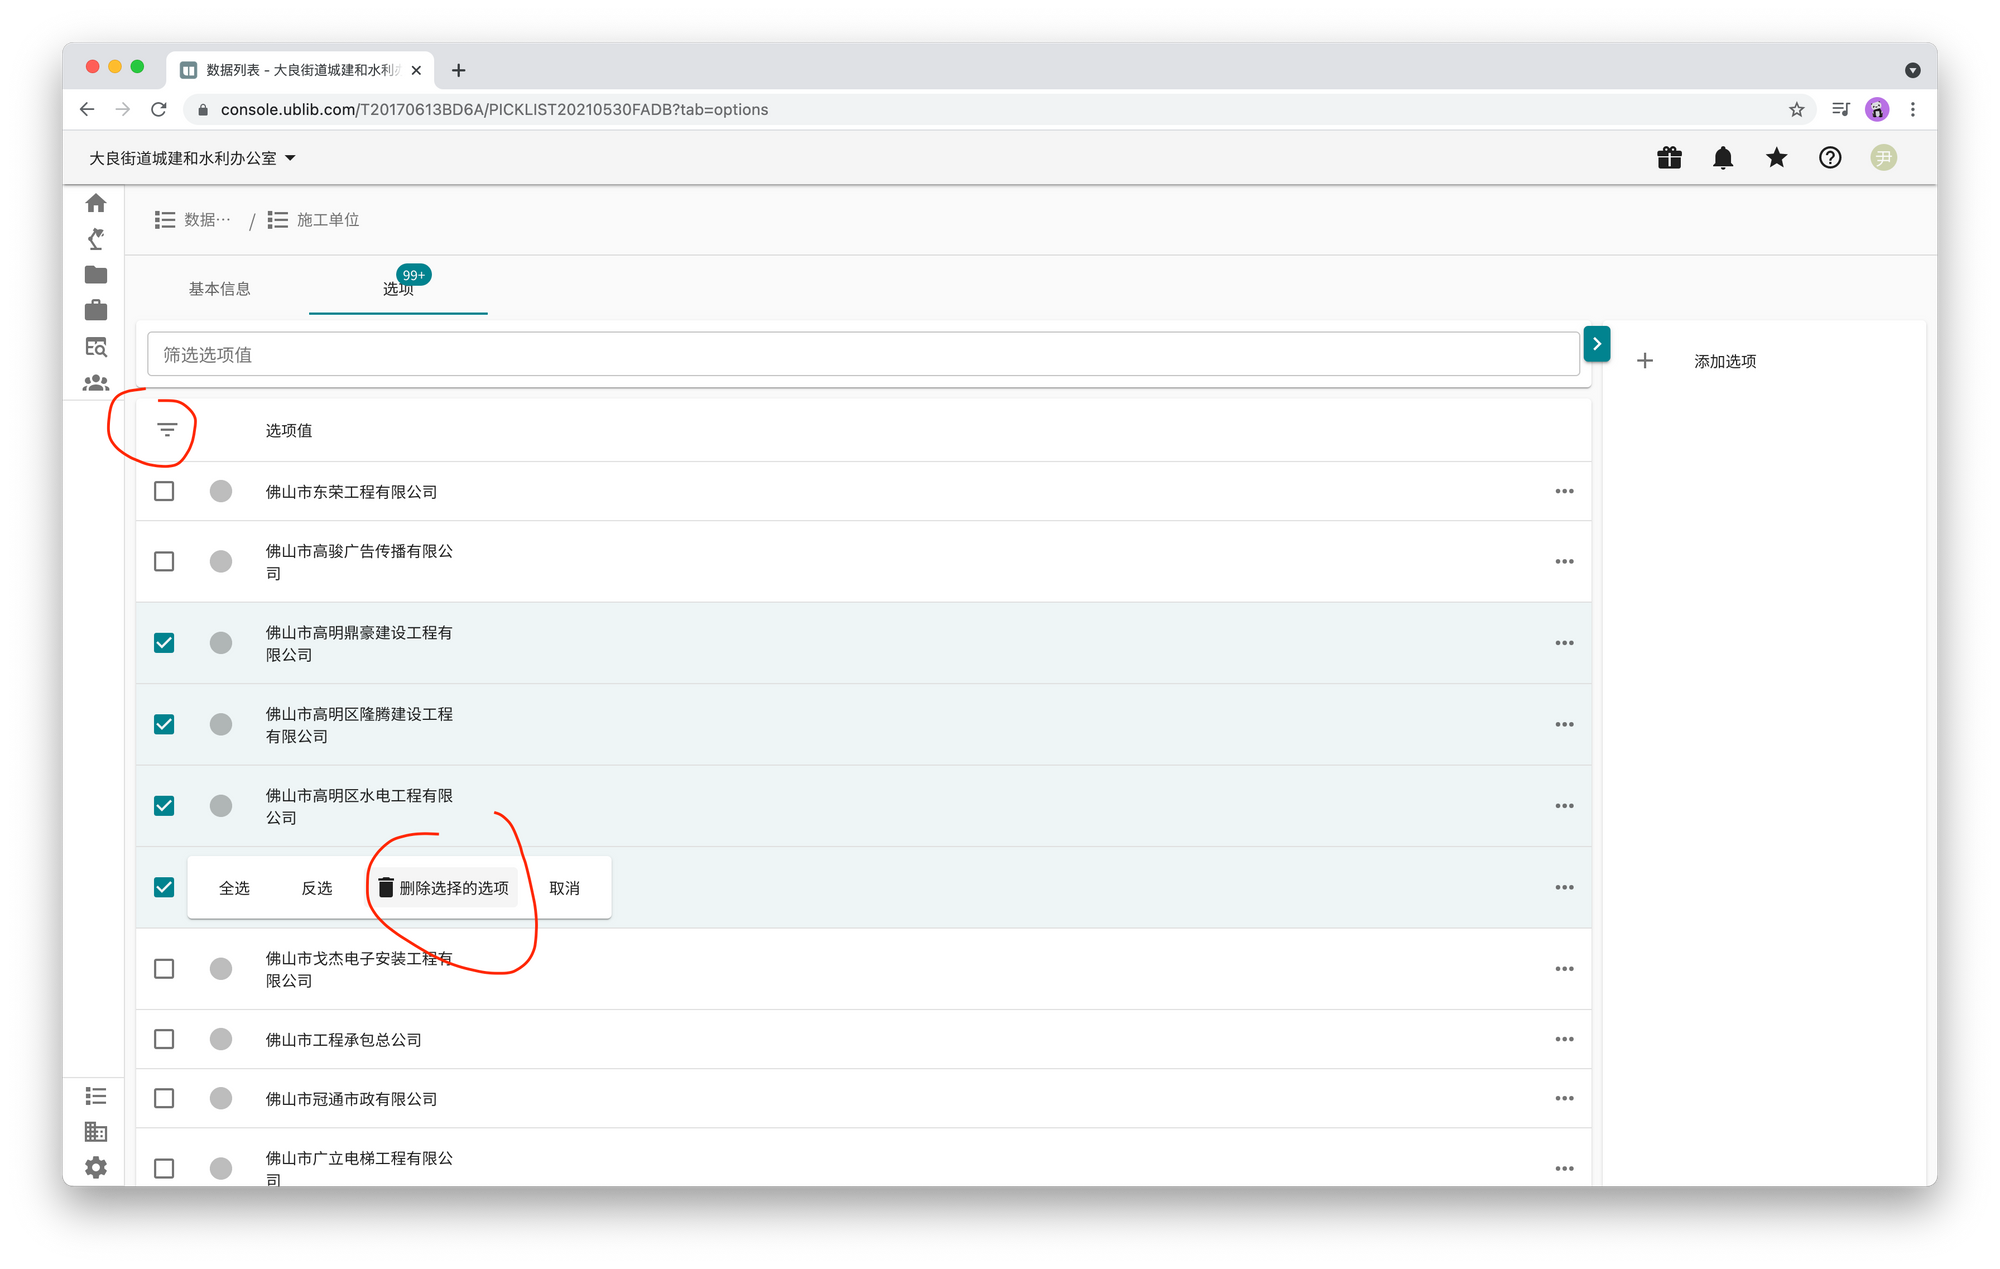Open settings gear in sidebar

tap(96, 1167)
